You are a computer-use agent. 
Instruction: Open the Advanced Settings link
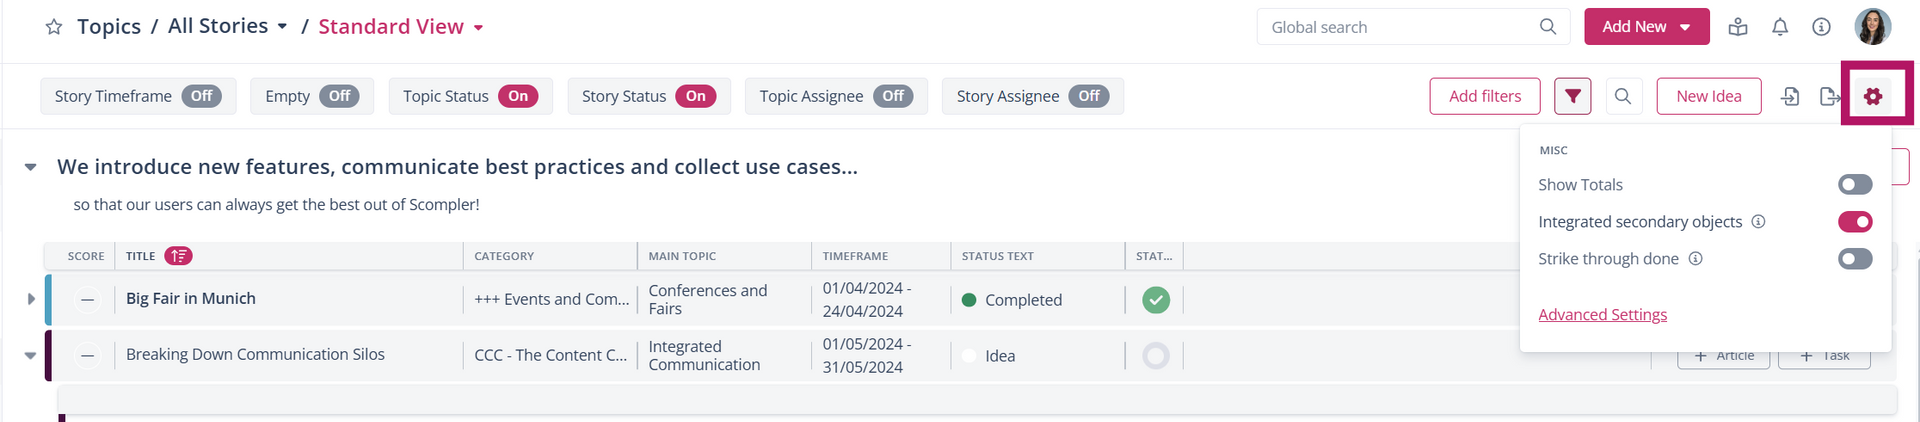click(1602, 315)
